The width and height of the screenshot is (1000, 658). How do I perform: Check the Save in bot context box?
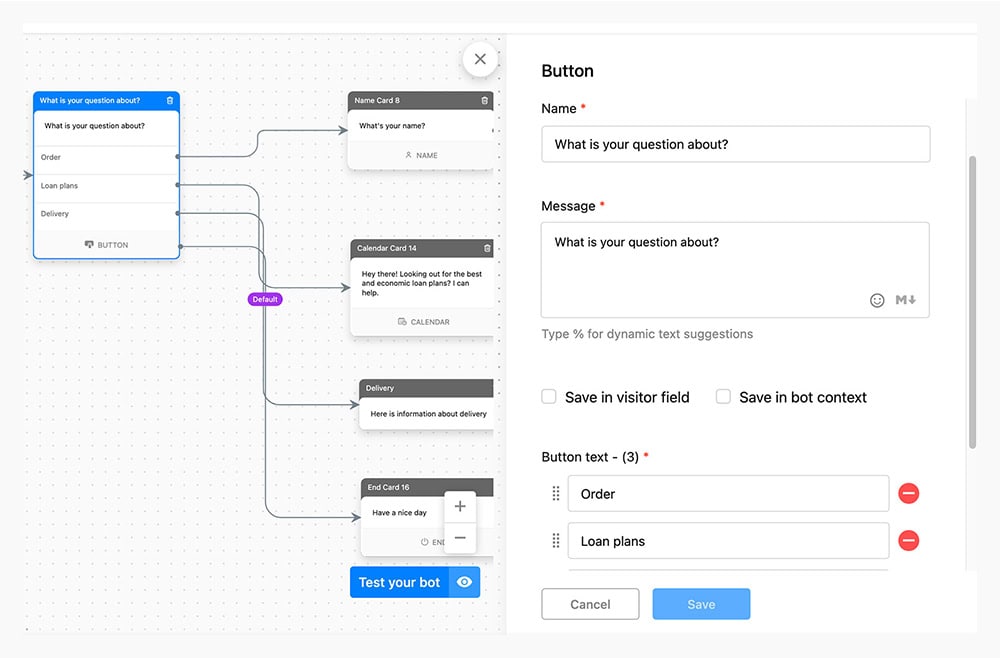pyautogui.click(x=723, y=397)
